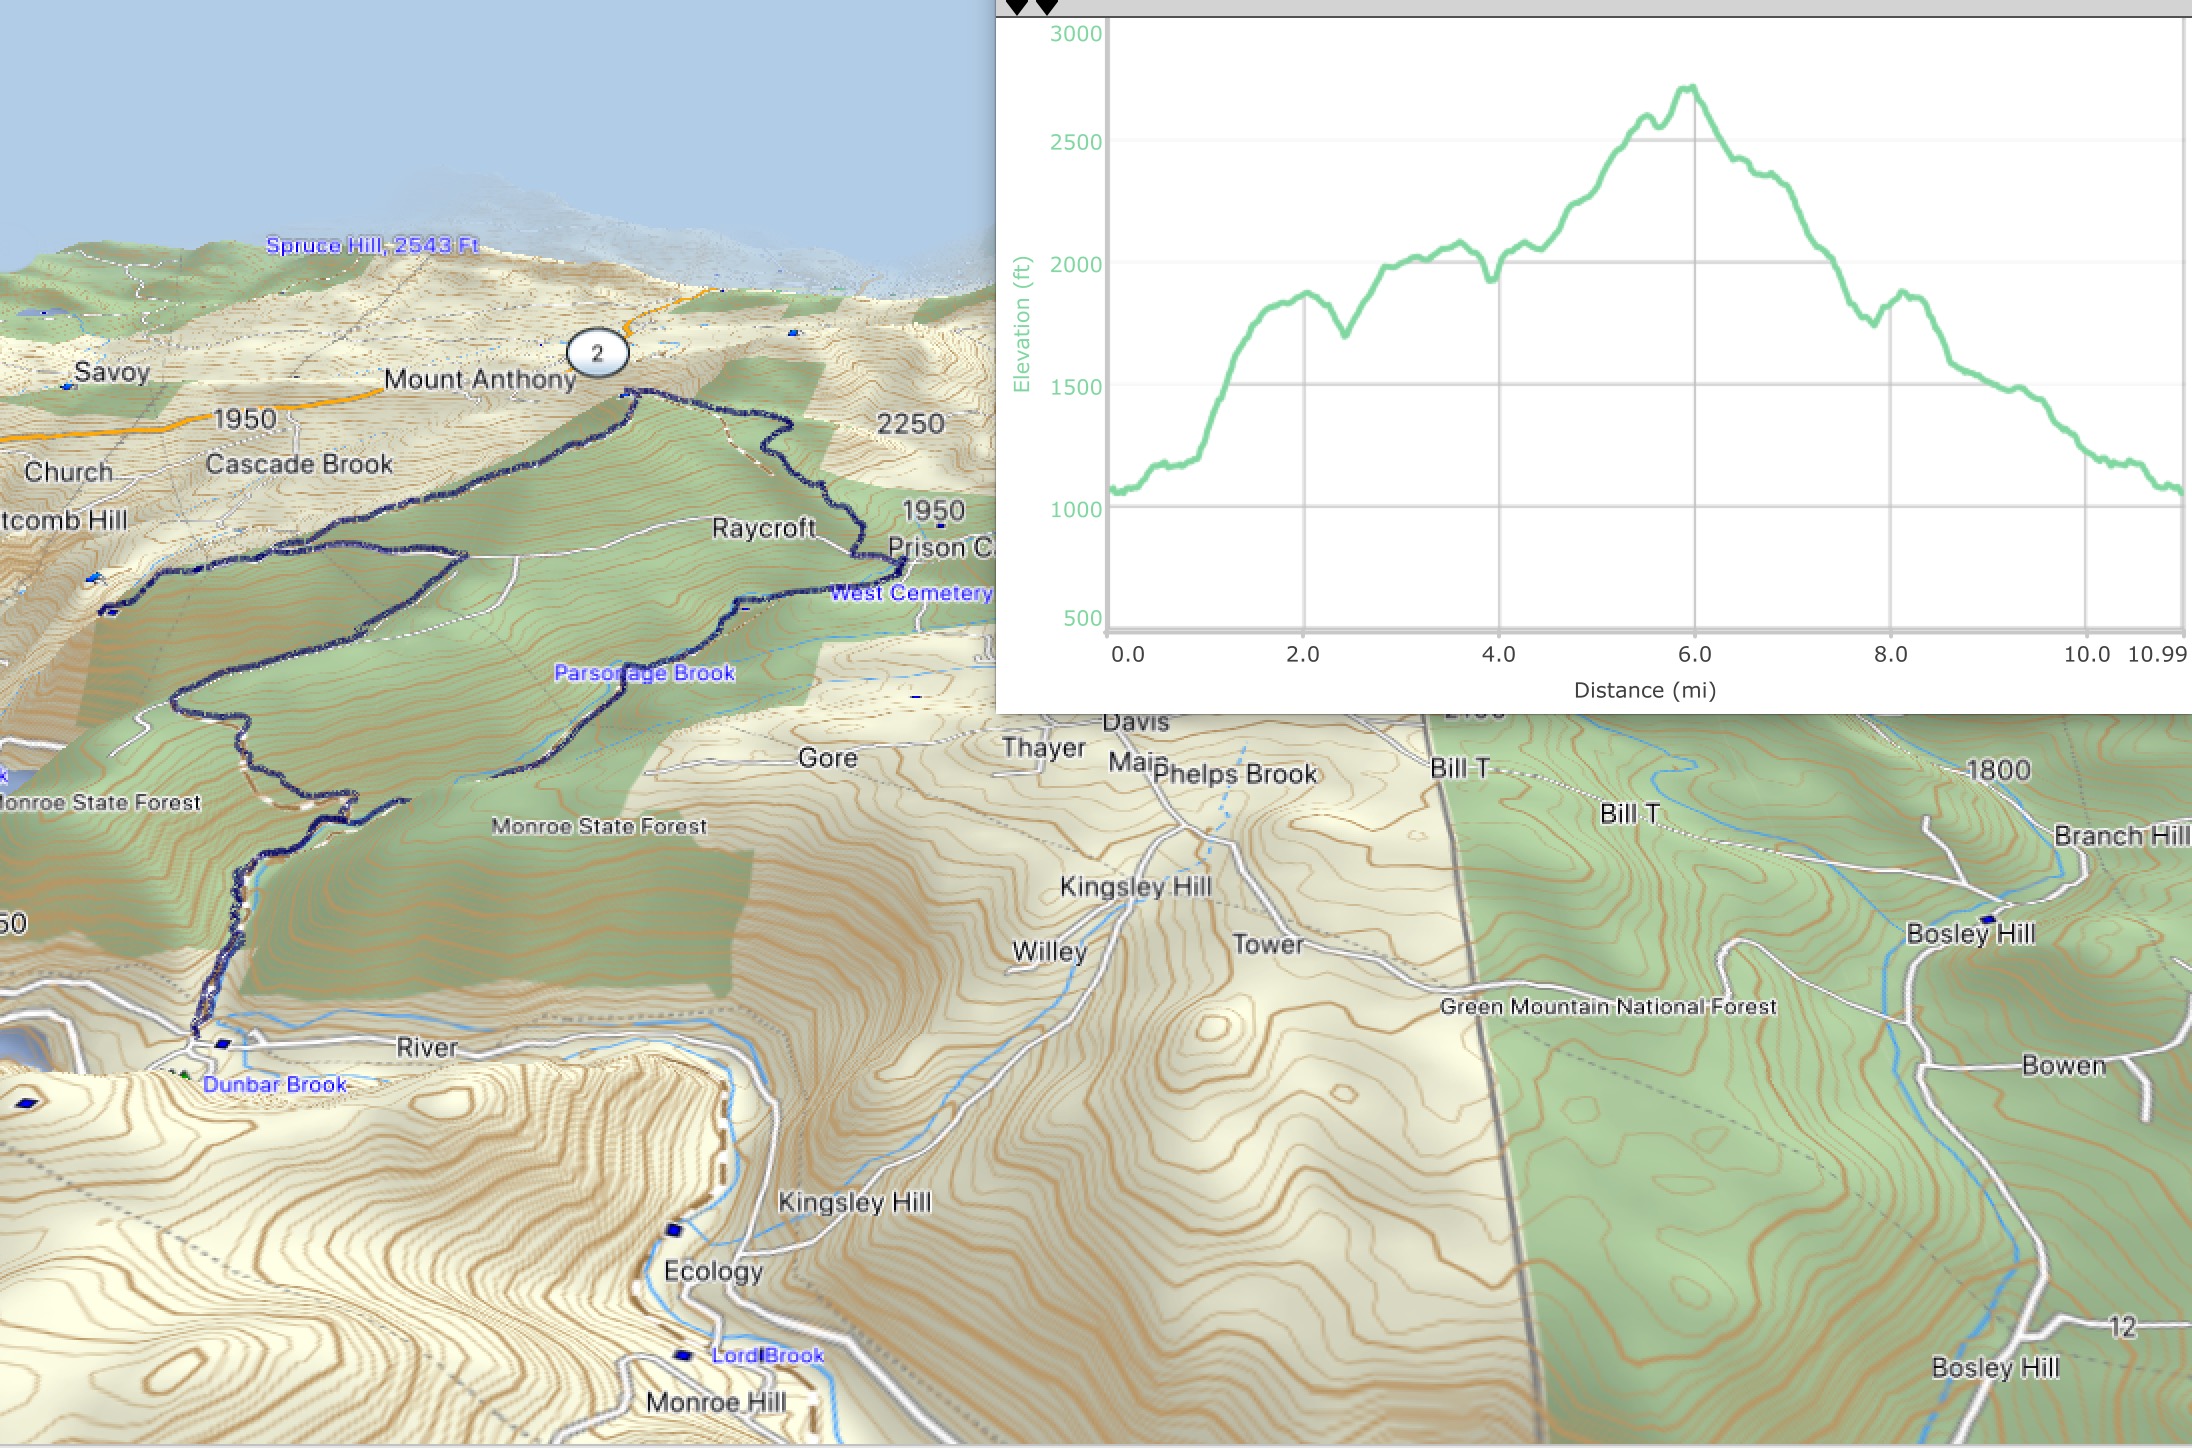Viewport: 2192px width, 1448px height.
Task: Click the blue marker beside Lord Brook
Action: 683,1355
